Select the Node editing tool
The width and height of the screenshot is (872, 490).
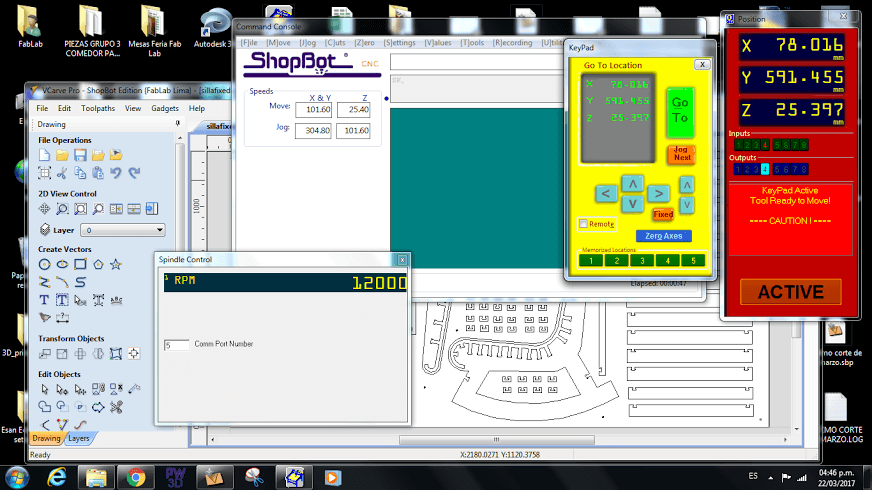(62, 389)
